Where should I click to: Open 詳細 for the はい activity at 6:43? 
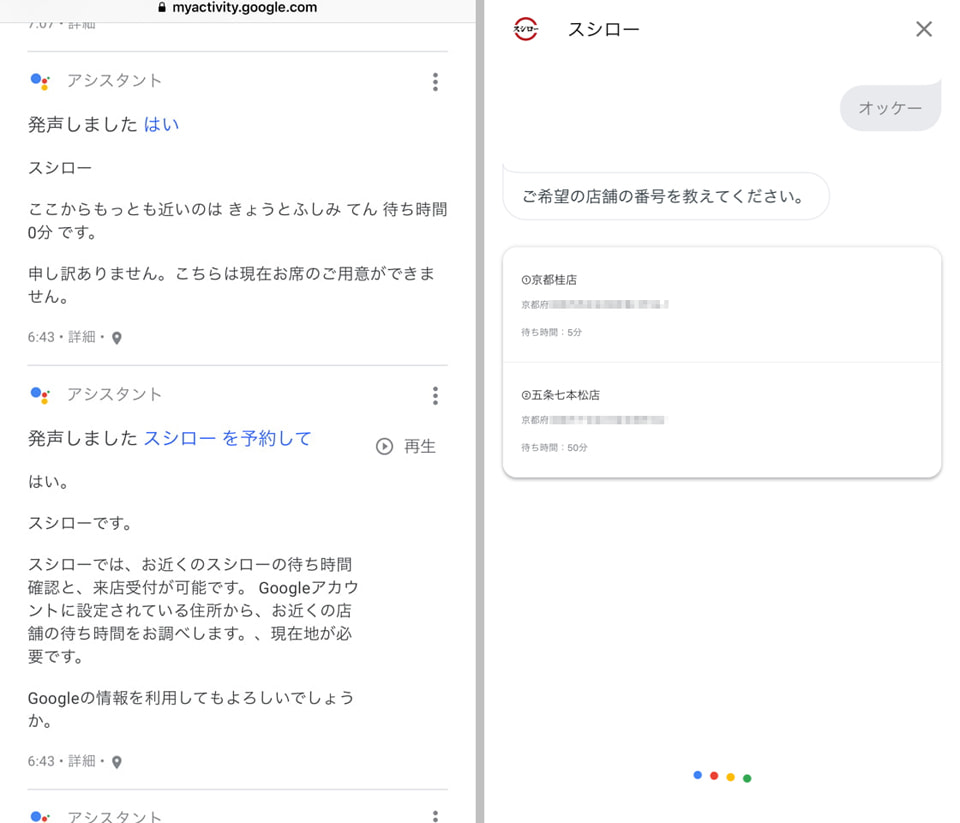click(81, 337)
